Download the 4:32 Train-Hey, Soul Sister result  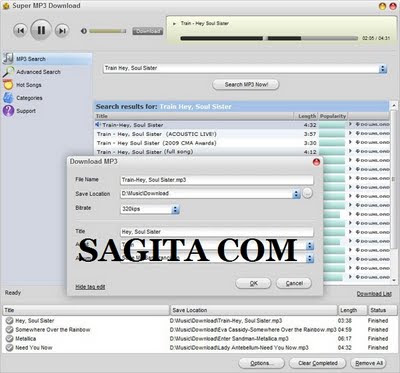(372, 124)
